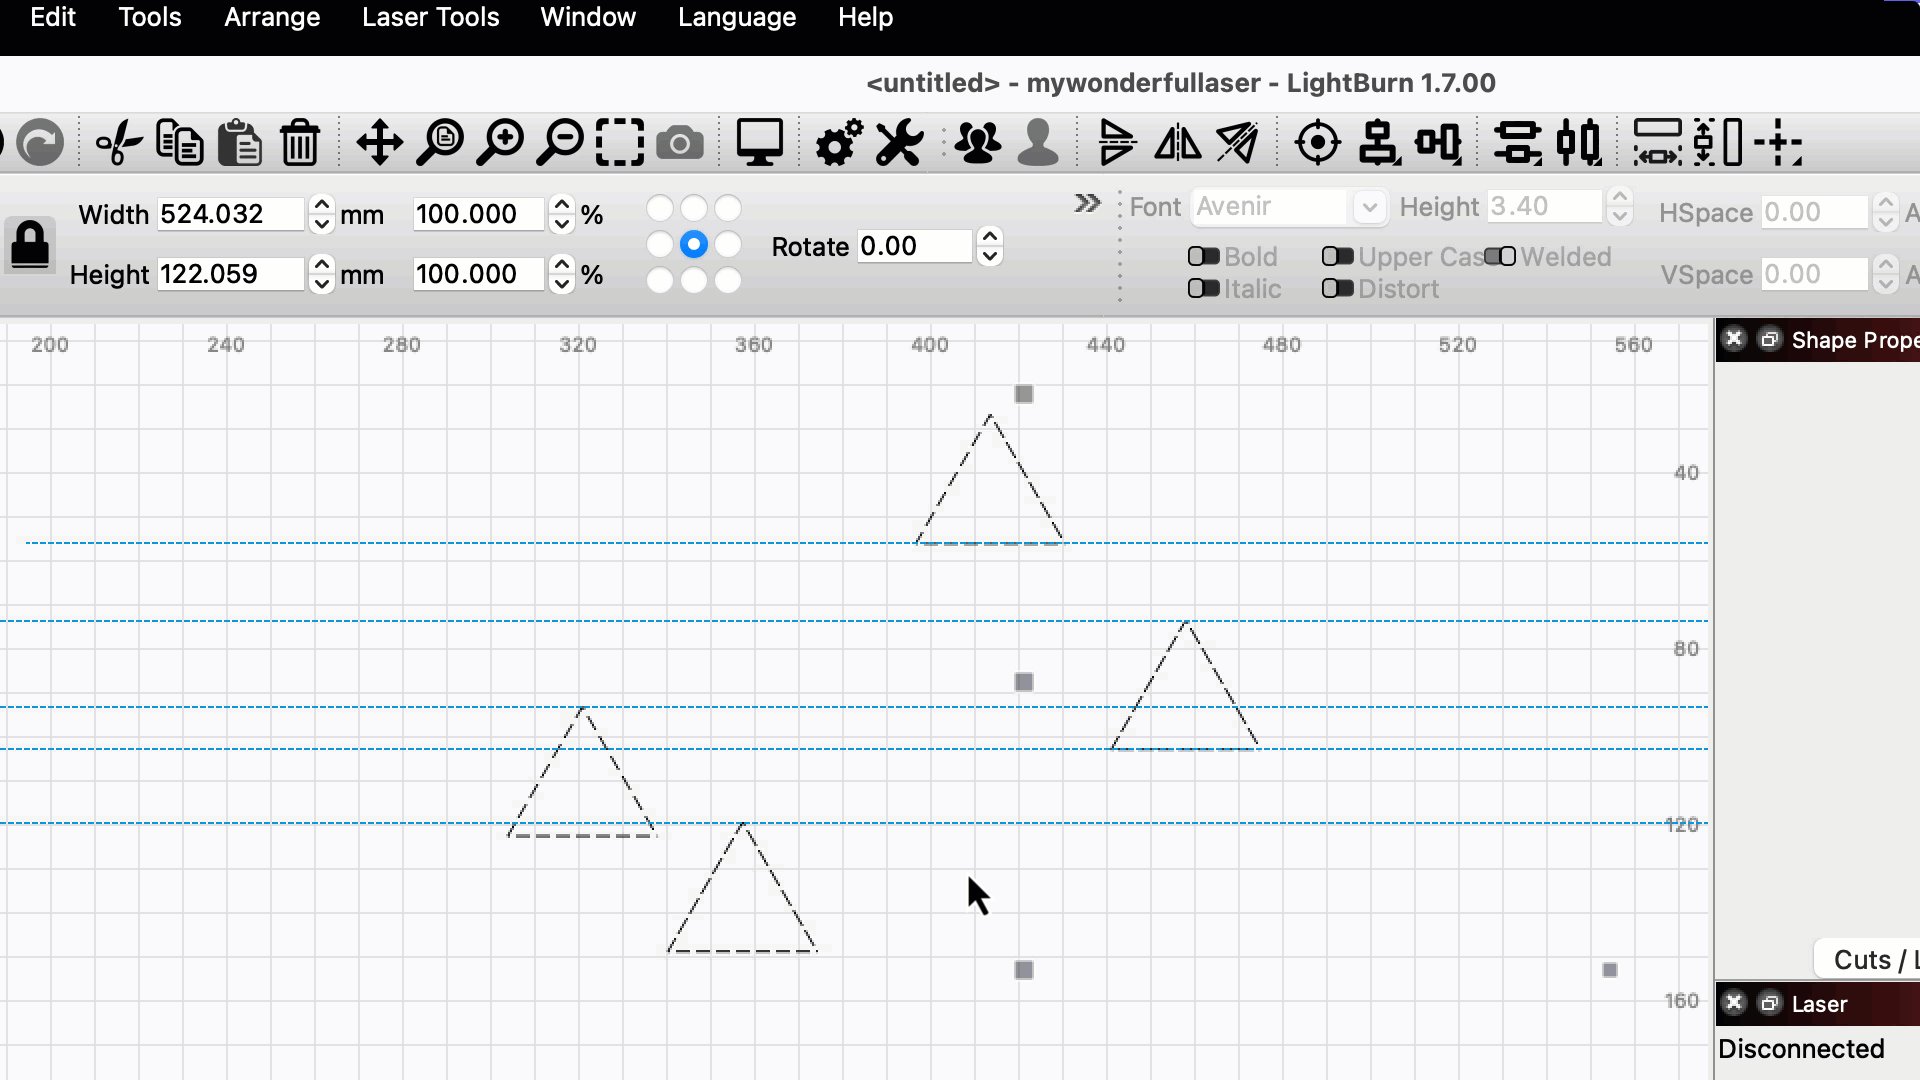Delete the selection with trash icon
1920x1080 pixels.
(x=300, y=142)
